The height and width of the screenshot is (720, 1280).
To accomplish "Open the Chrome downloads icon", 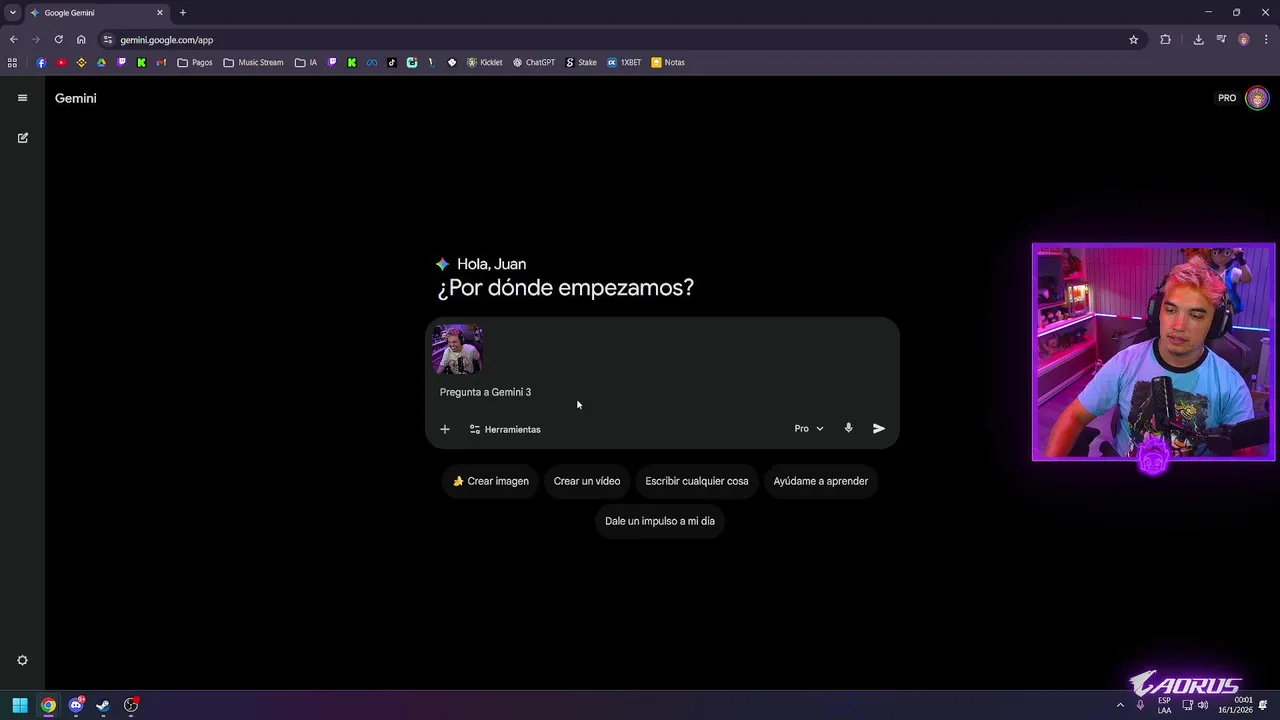I will pyautogui.click(x=1198, y=40).
